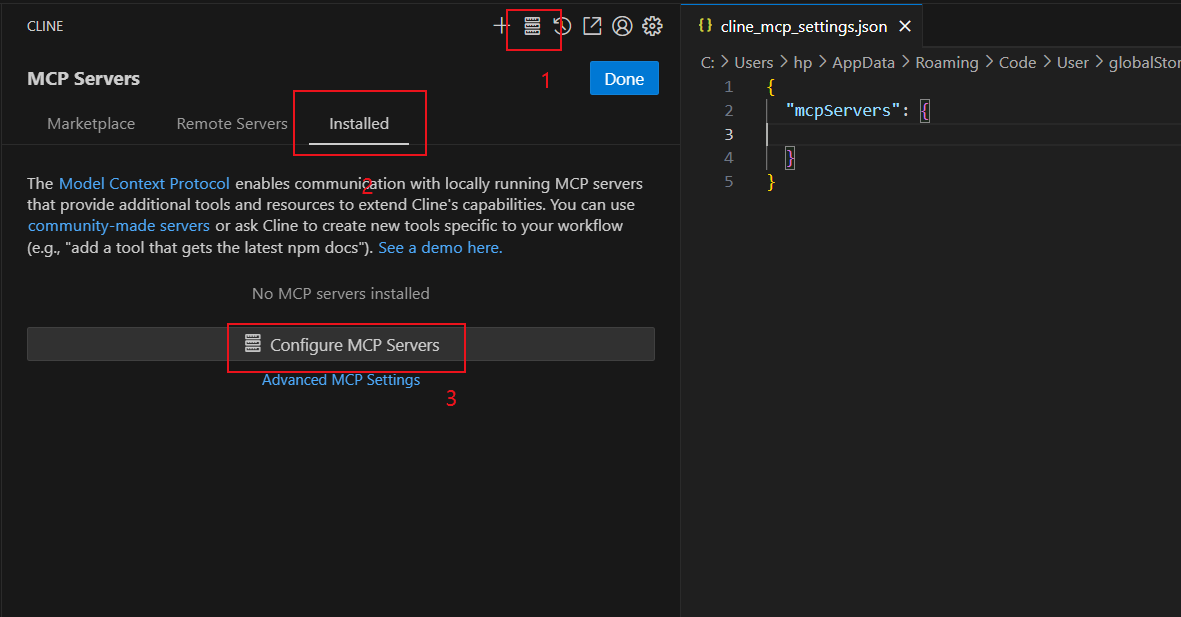
Task: Click line number 5 in editor gutter
Action: (728, 182)
